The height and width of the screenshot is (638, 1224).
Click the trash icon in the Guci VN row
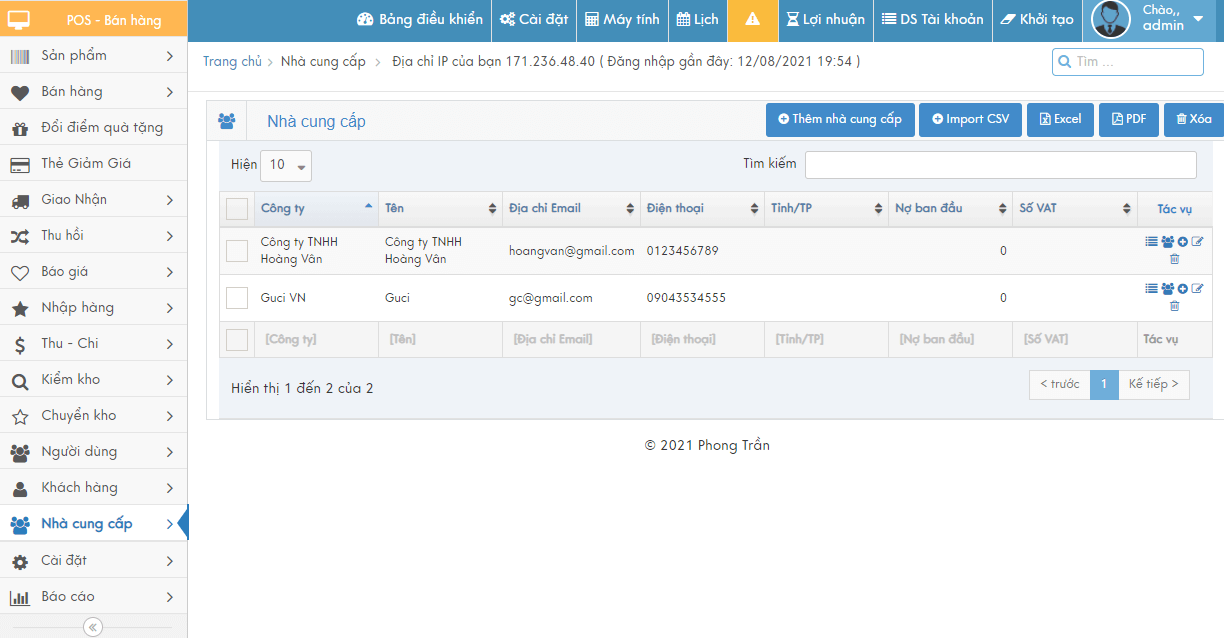[x=1174, y=306]
